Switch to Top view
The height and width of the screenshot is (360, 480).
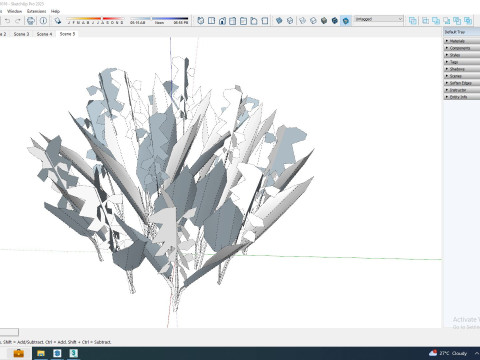tap(211, 21)
